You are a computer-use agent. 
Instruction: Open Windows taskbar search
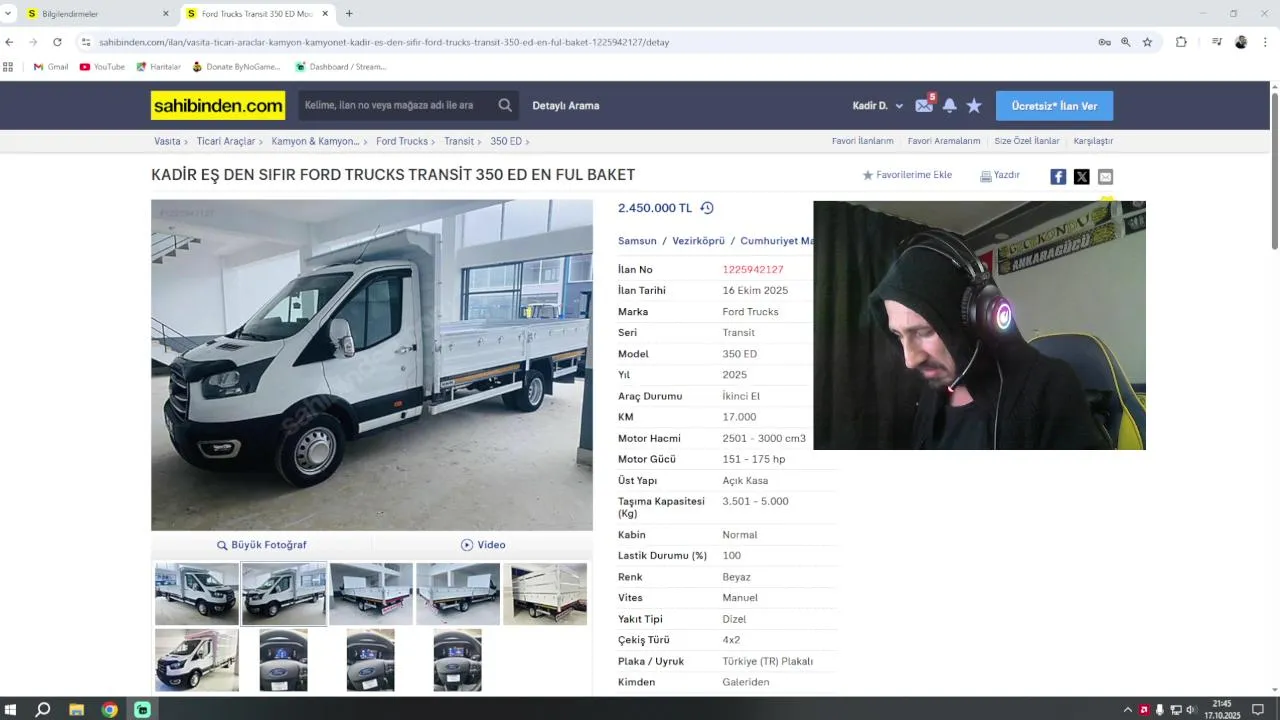click(43, 709)
